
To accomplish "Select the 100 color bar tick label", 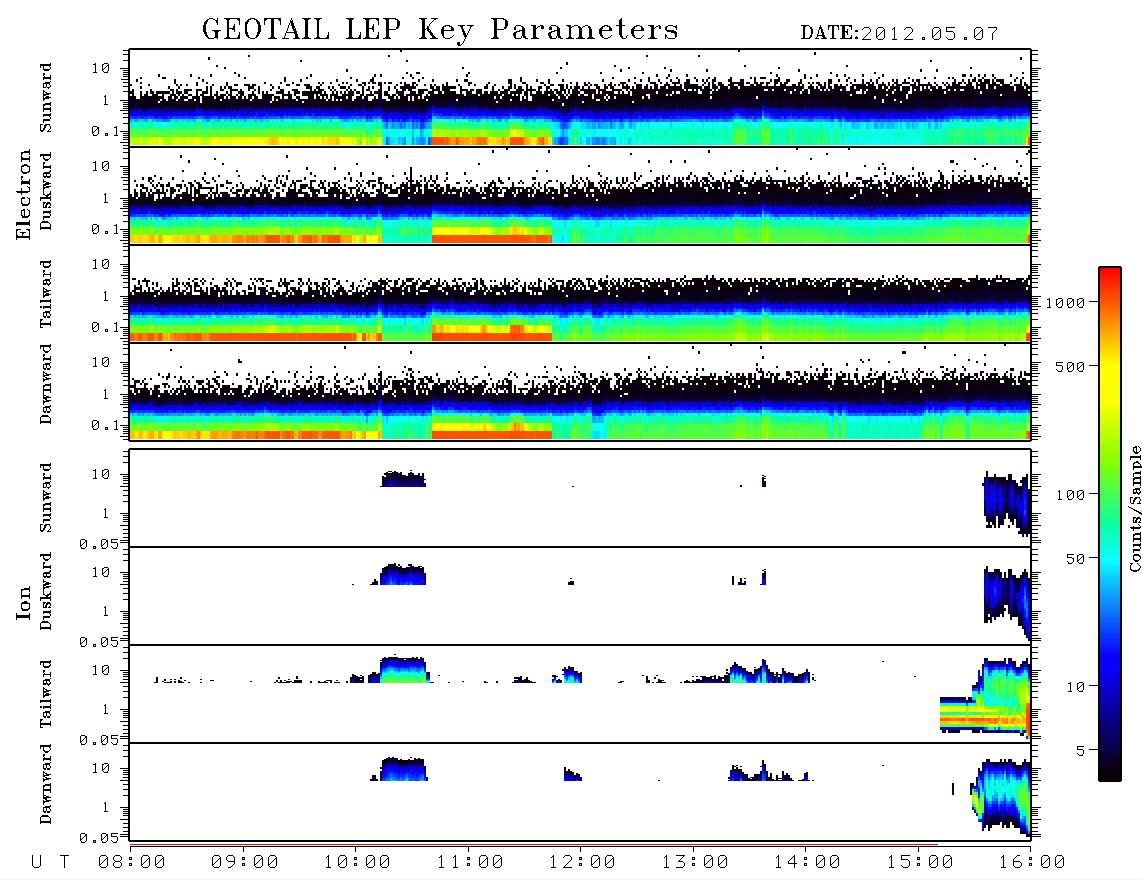I will pyautogui.click(x=1070, y=495).
